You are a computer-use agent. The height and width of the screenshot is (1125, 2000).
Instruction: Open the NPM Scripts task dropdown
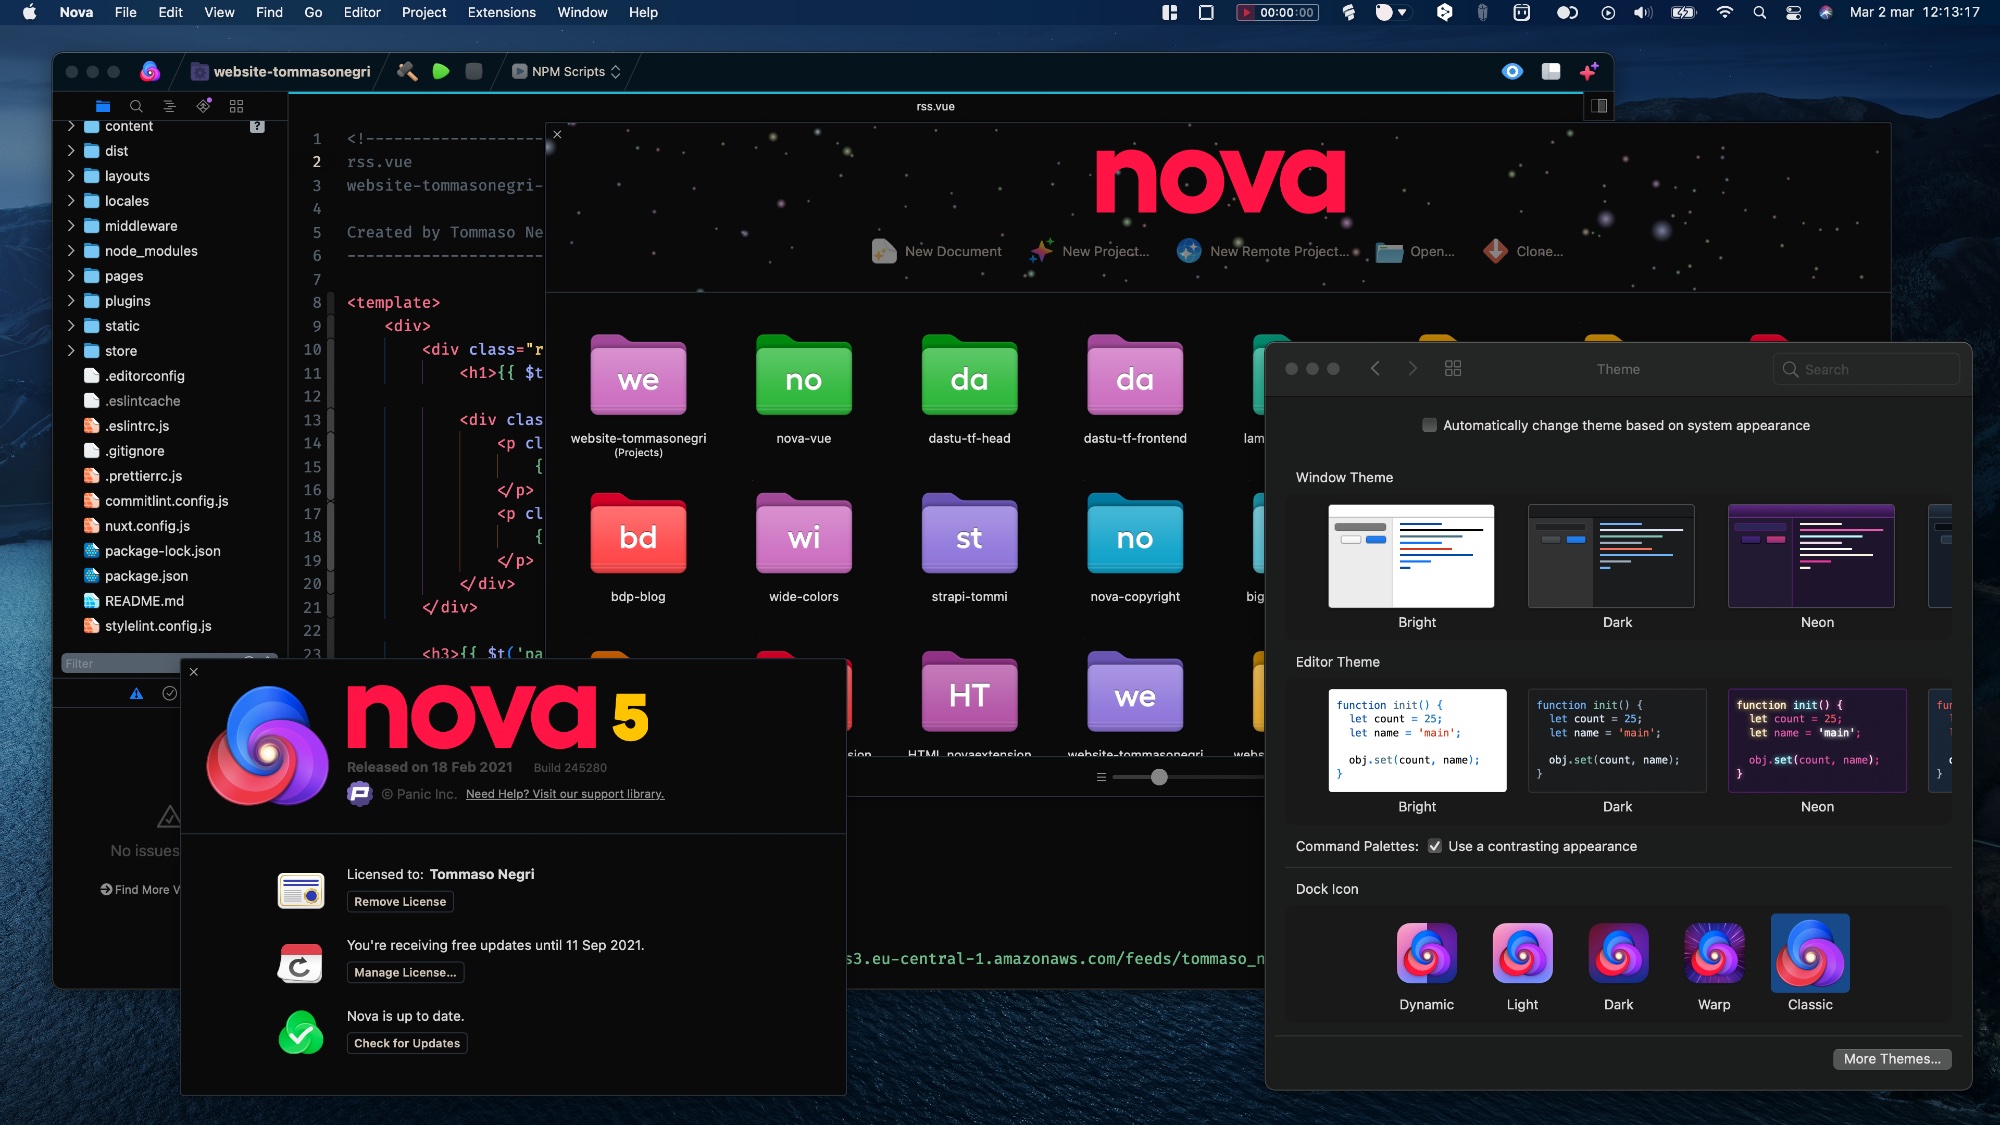coord(567,71)
